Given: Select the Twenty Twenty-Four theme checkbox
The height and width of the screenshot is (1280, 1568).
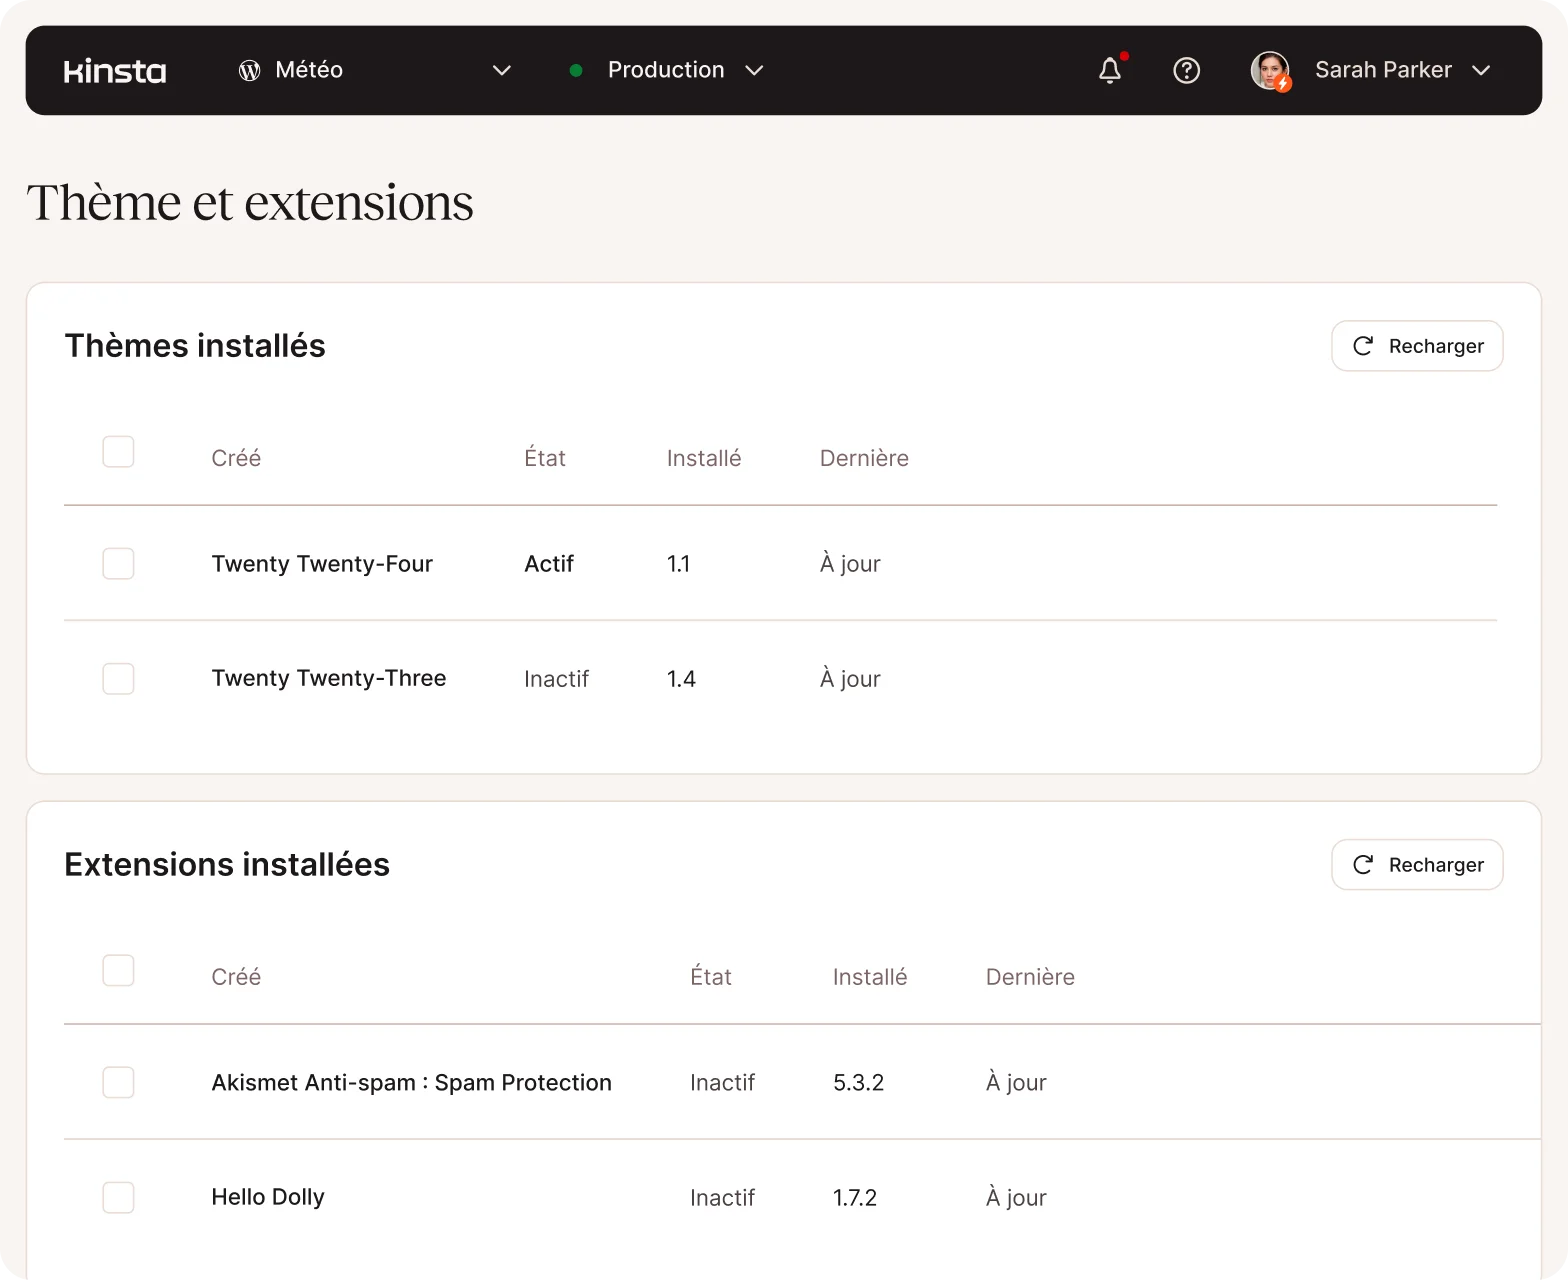Looking at the screenshot, I should (118, 563).
